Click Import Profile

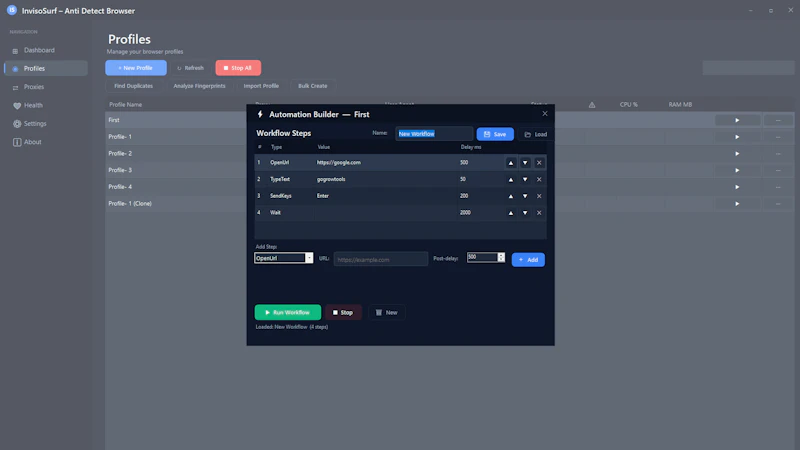coord(261,86)
